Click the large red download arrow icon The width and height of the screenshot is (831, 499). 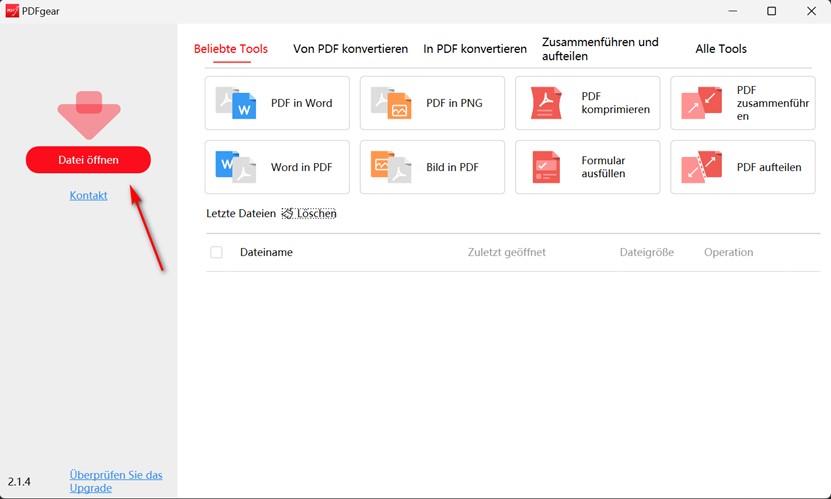pos(89,115)
